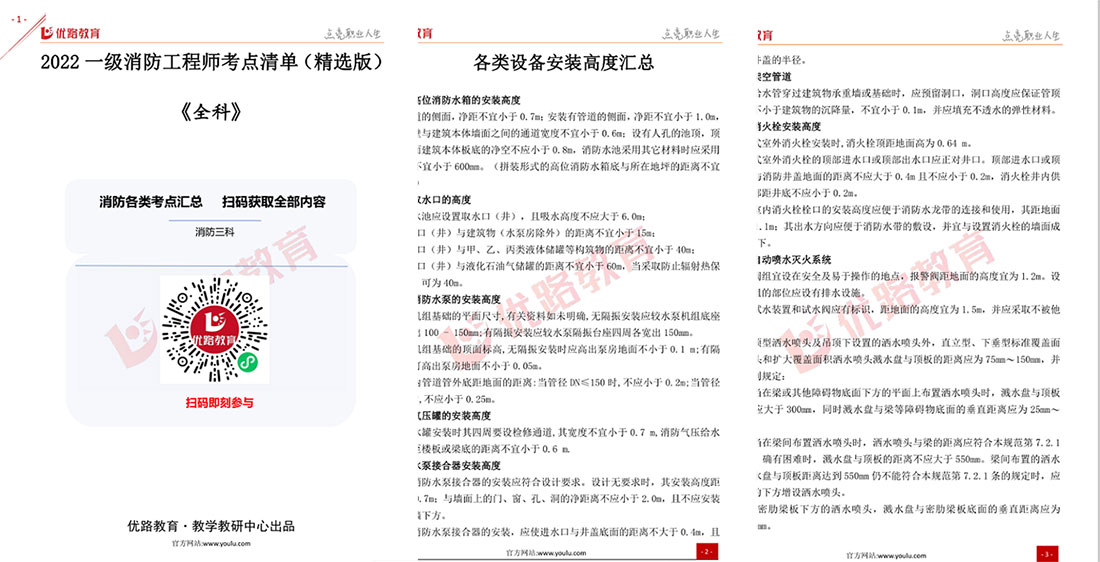This screenshot has width=1100, height=562.
Task: Click the red logo in the QR code center
Action: [212, 329]
